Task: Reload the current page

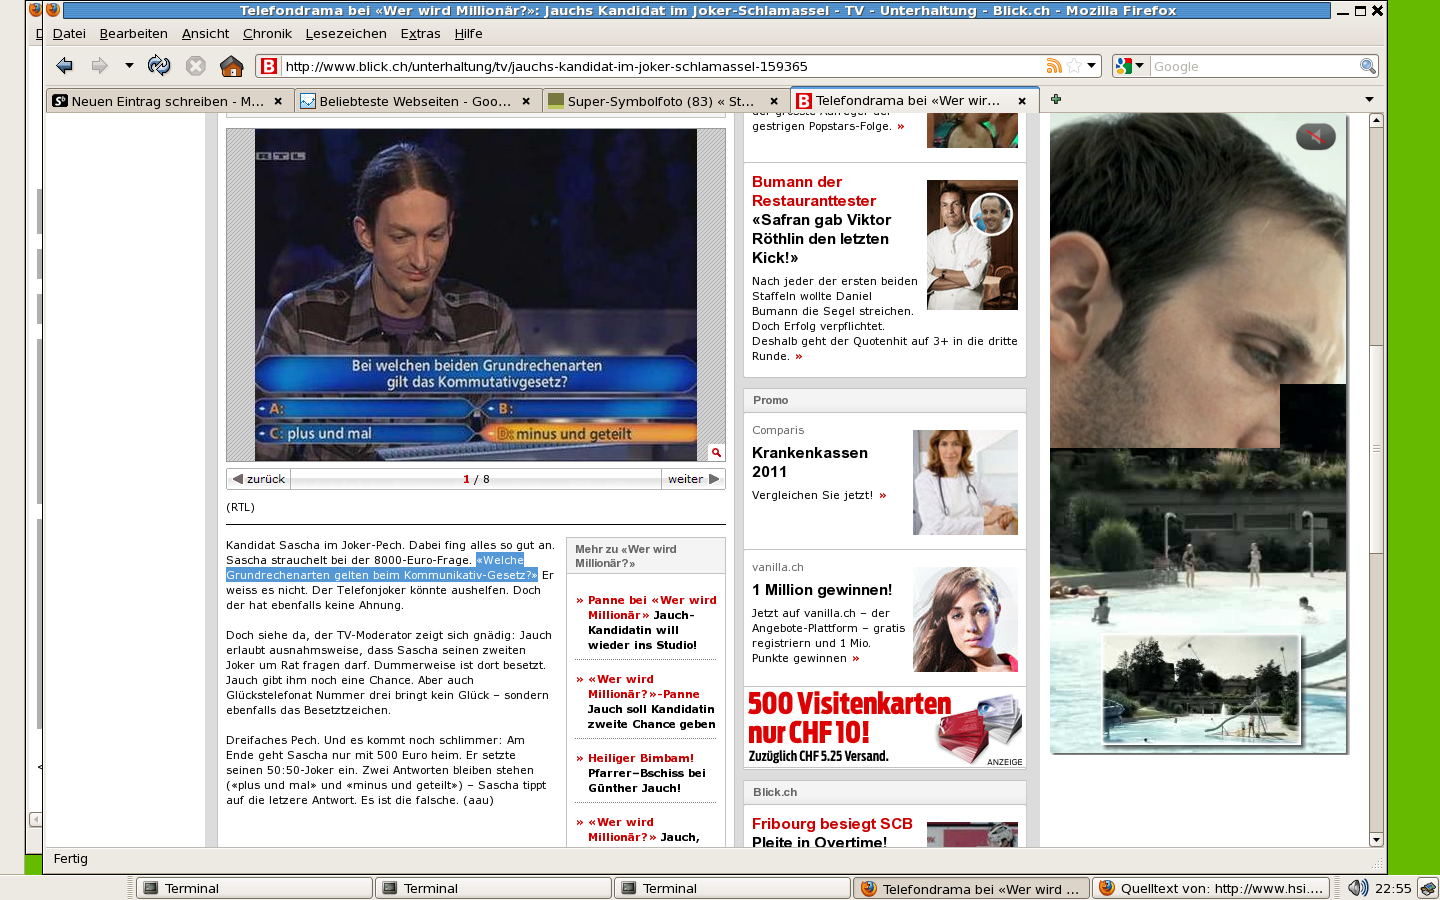Action: (x=159, y=66)
